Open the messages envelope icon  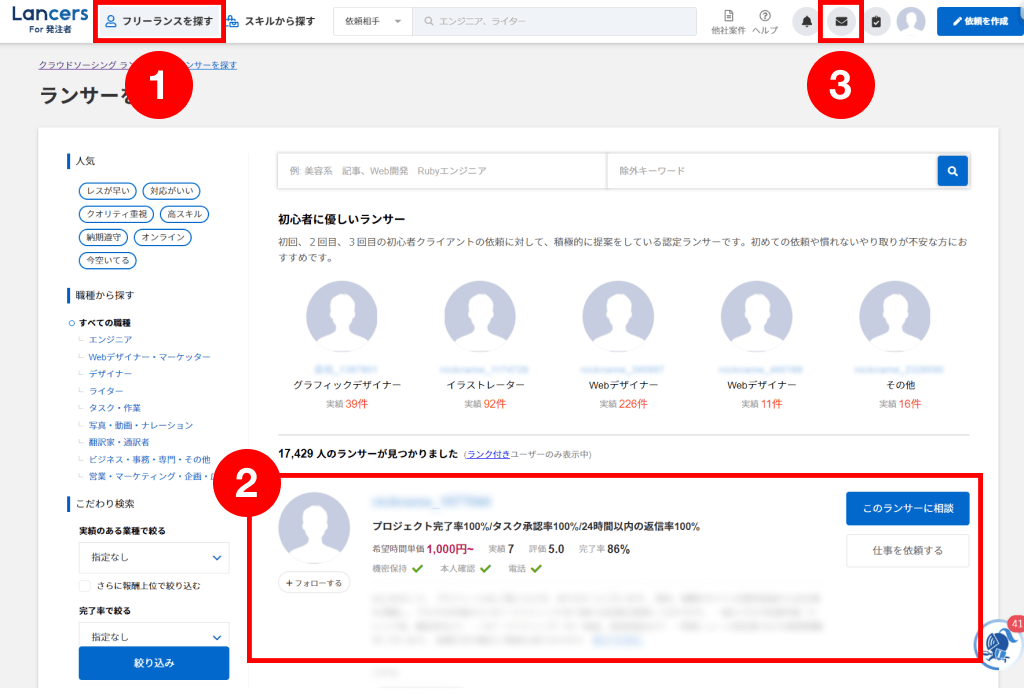point(841,22)
